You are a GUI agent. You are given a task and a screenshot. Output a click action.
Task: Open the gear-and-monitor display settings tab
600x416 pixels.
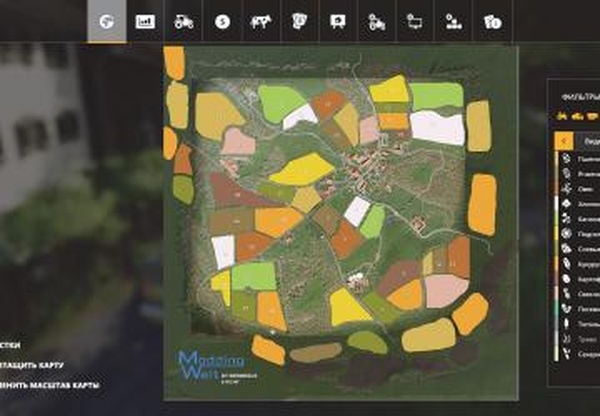coord(415,21)
